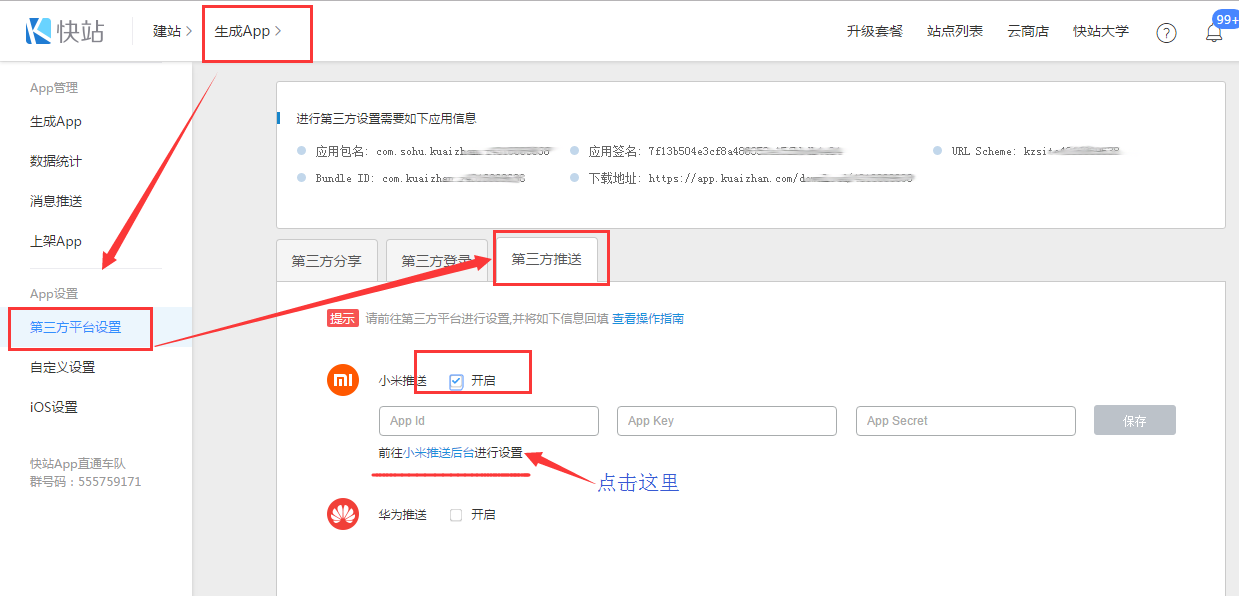Open the 查看操作指南 link
This screenshot has height=596, width=1239.
[648, 319]
